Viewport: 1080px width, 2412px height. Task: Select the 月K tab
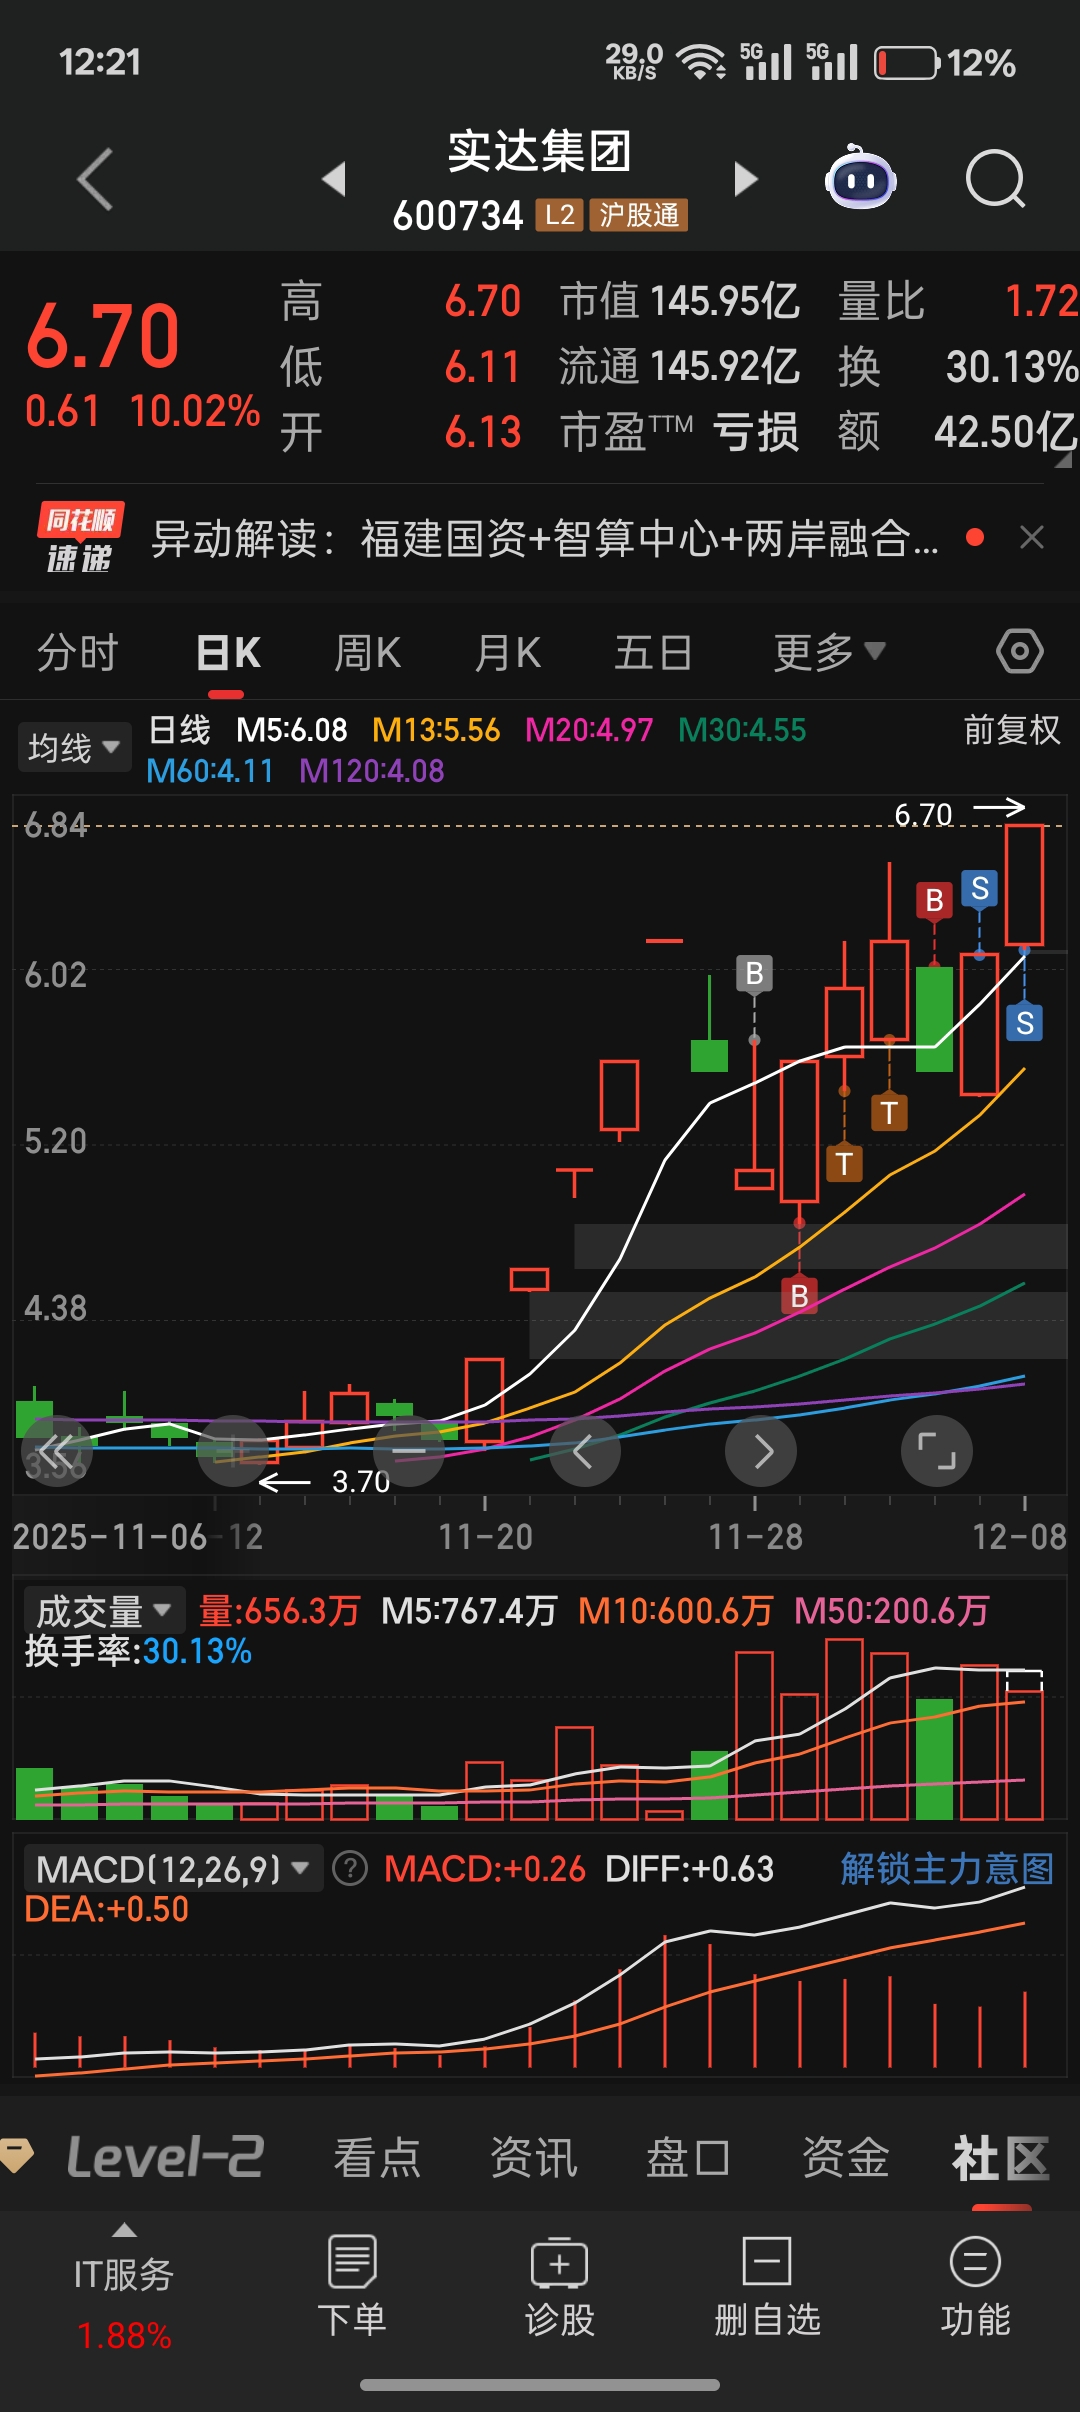pos(508,652)
